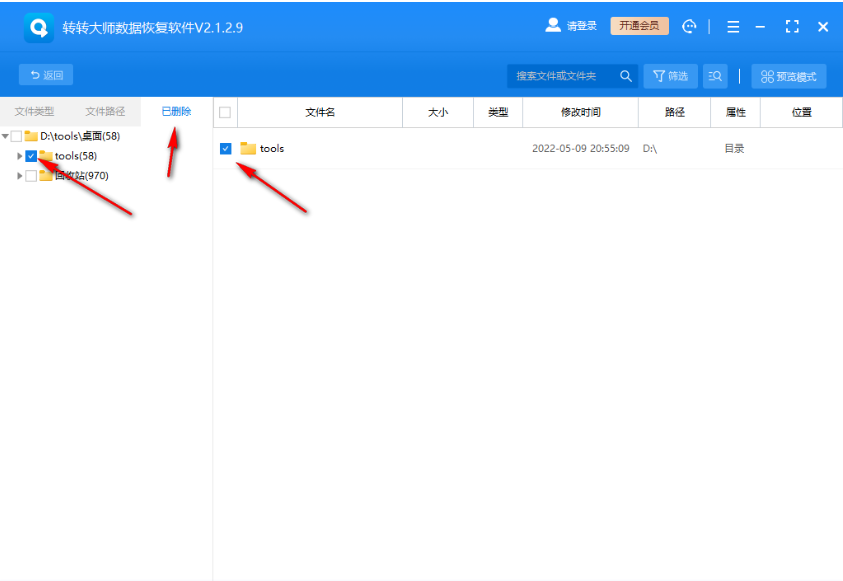The height and width of the screenshot is (581, 843).
Task: Switch to 文件类型 tab
Action: tap(34, 111)
